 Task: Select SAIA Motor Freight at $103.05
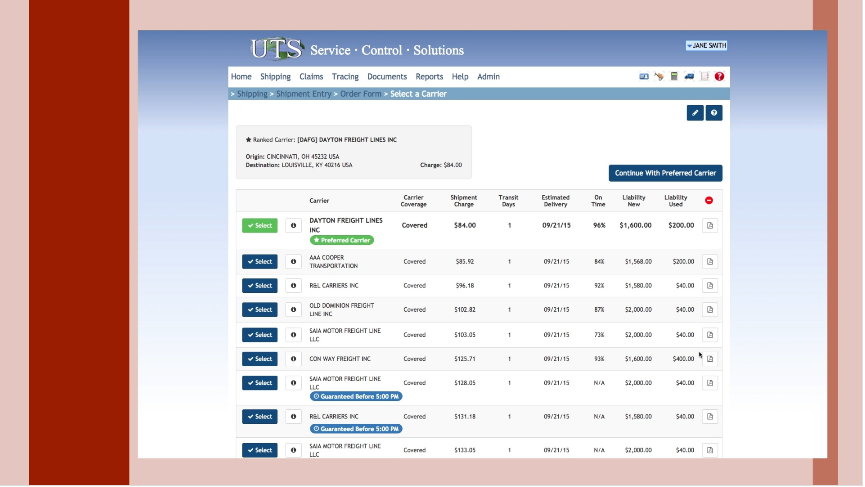260,335
